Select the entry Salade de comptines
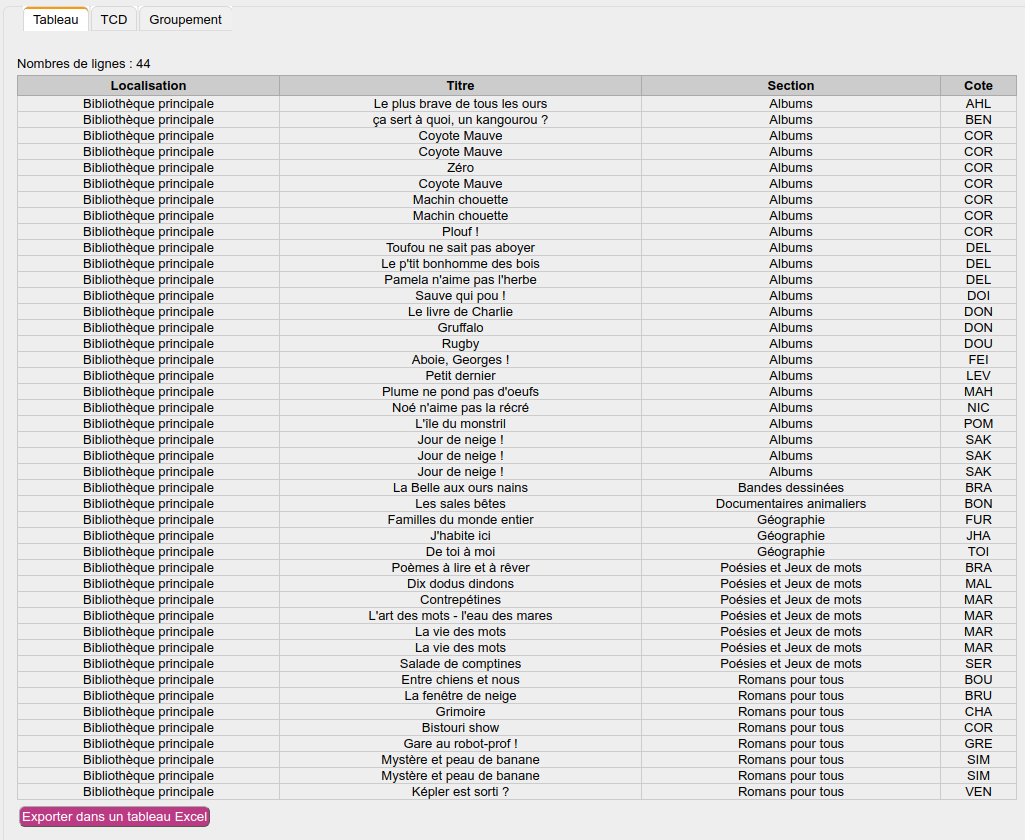 coord(459,663)
